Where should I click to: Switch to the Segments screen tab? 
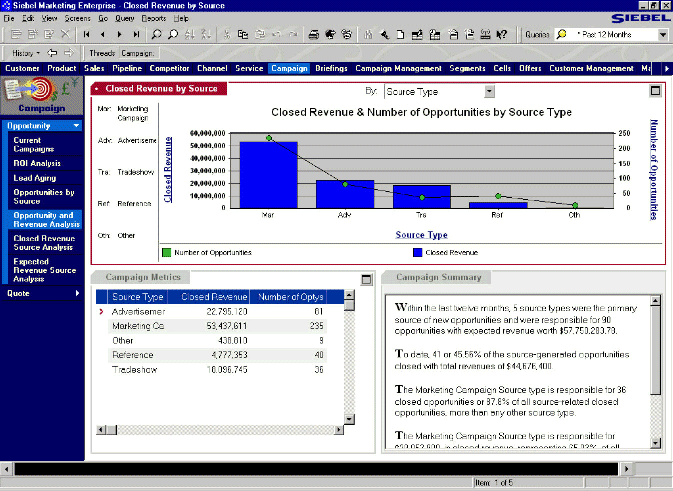click(x=467, y=69)
